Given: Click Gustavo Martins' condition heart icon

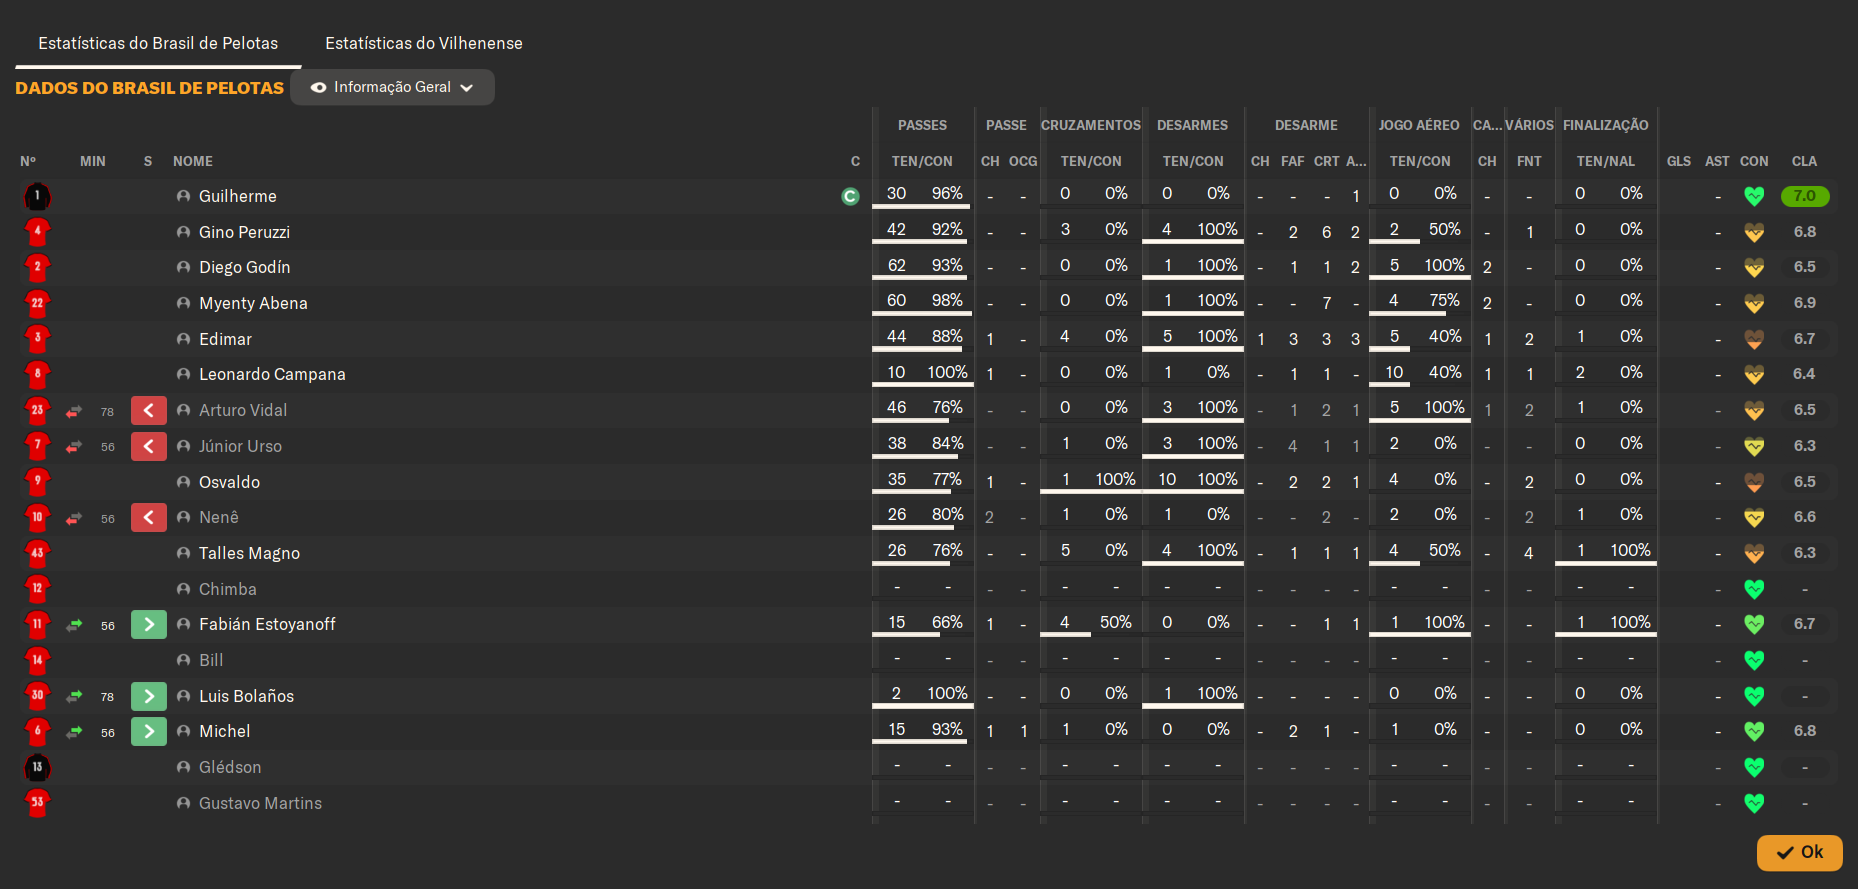Looking at the screenshot, I should point(1754,803).
